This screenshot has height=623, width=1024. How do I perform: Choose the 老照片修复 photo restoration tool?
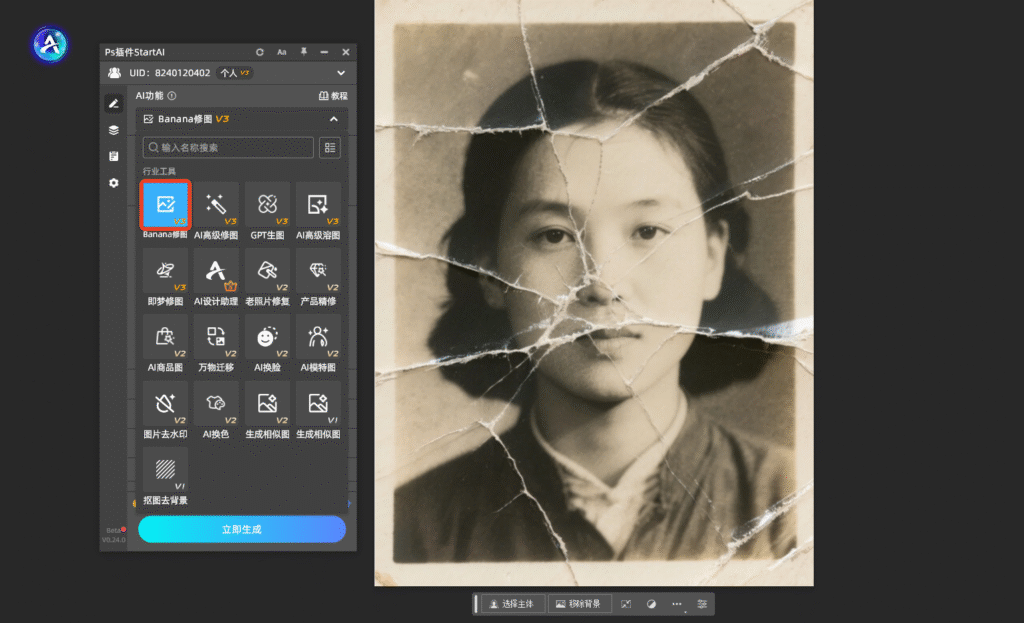[267, 271]
